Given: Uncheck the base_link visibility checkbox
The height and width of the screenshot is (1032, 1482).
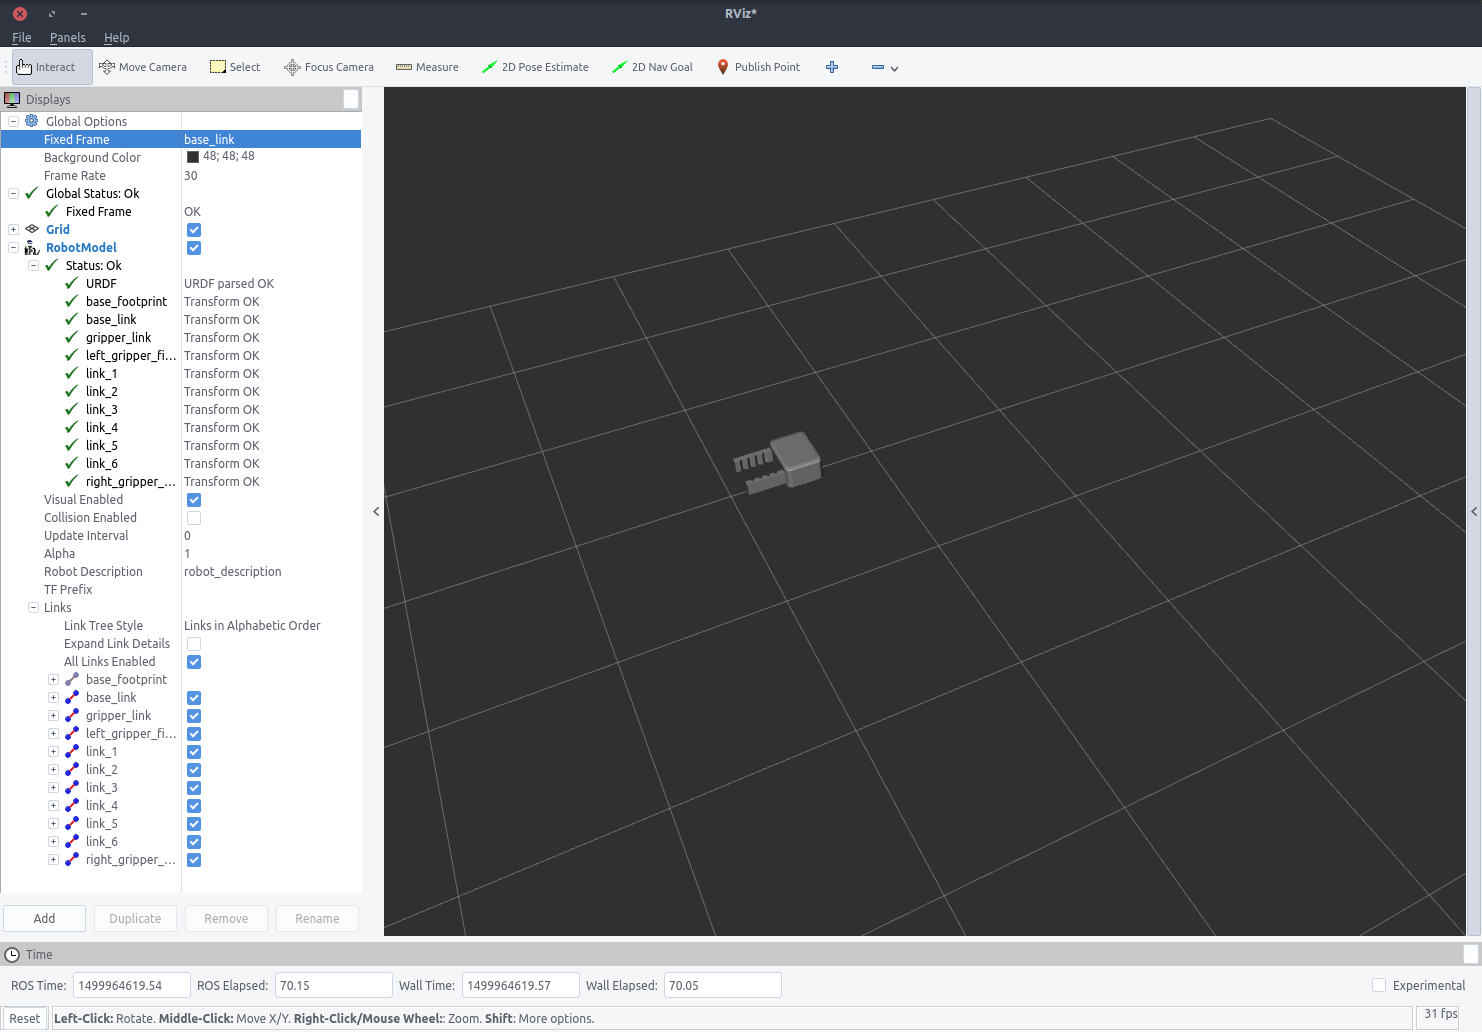Looking at the screenshot, I should tap(194, 698).
